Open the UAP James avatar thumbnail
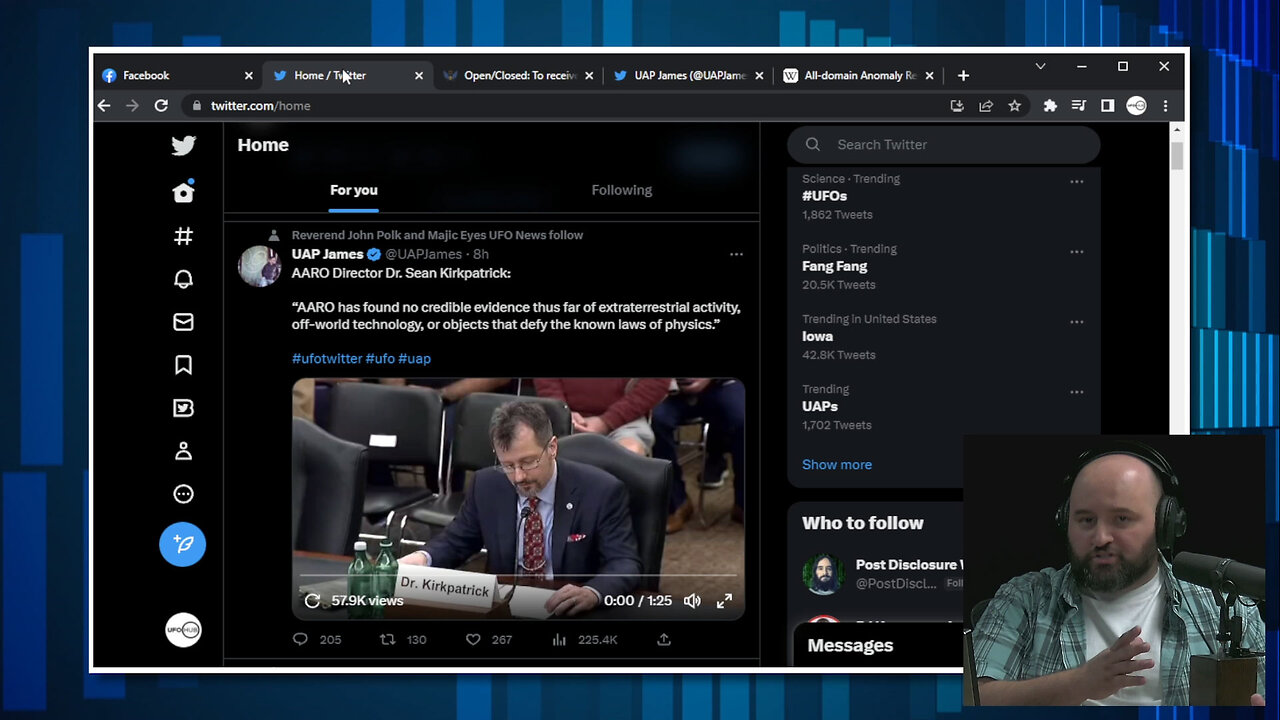The height and width of the screenshot is (720, 1280). pos(259,266)
